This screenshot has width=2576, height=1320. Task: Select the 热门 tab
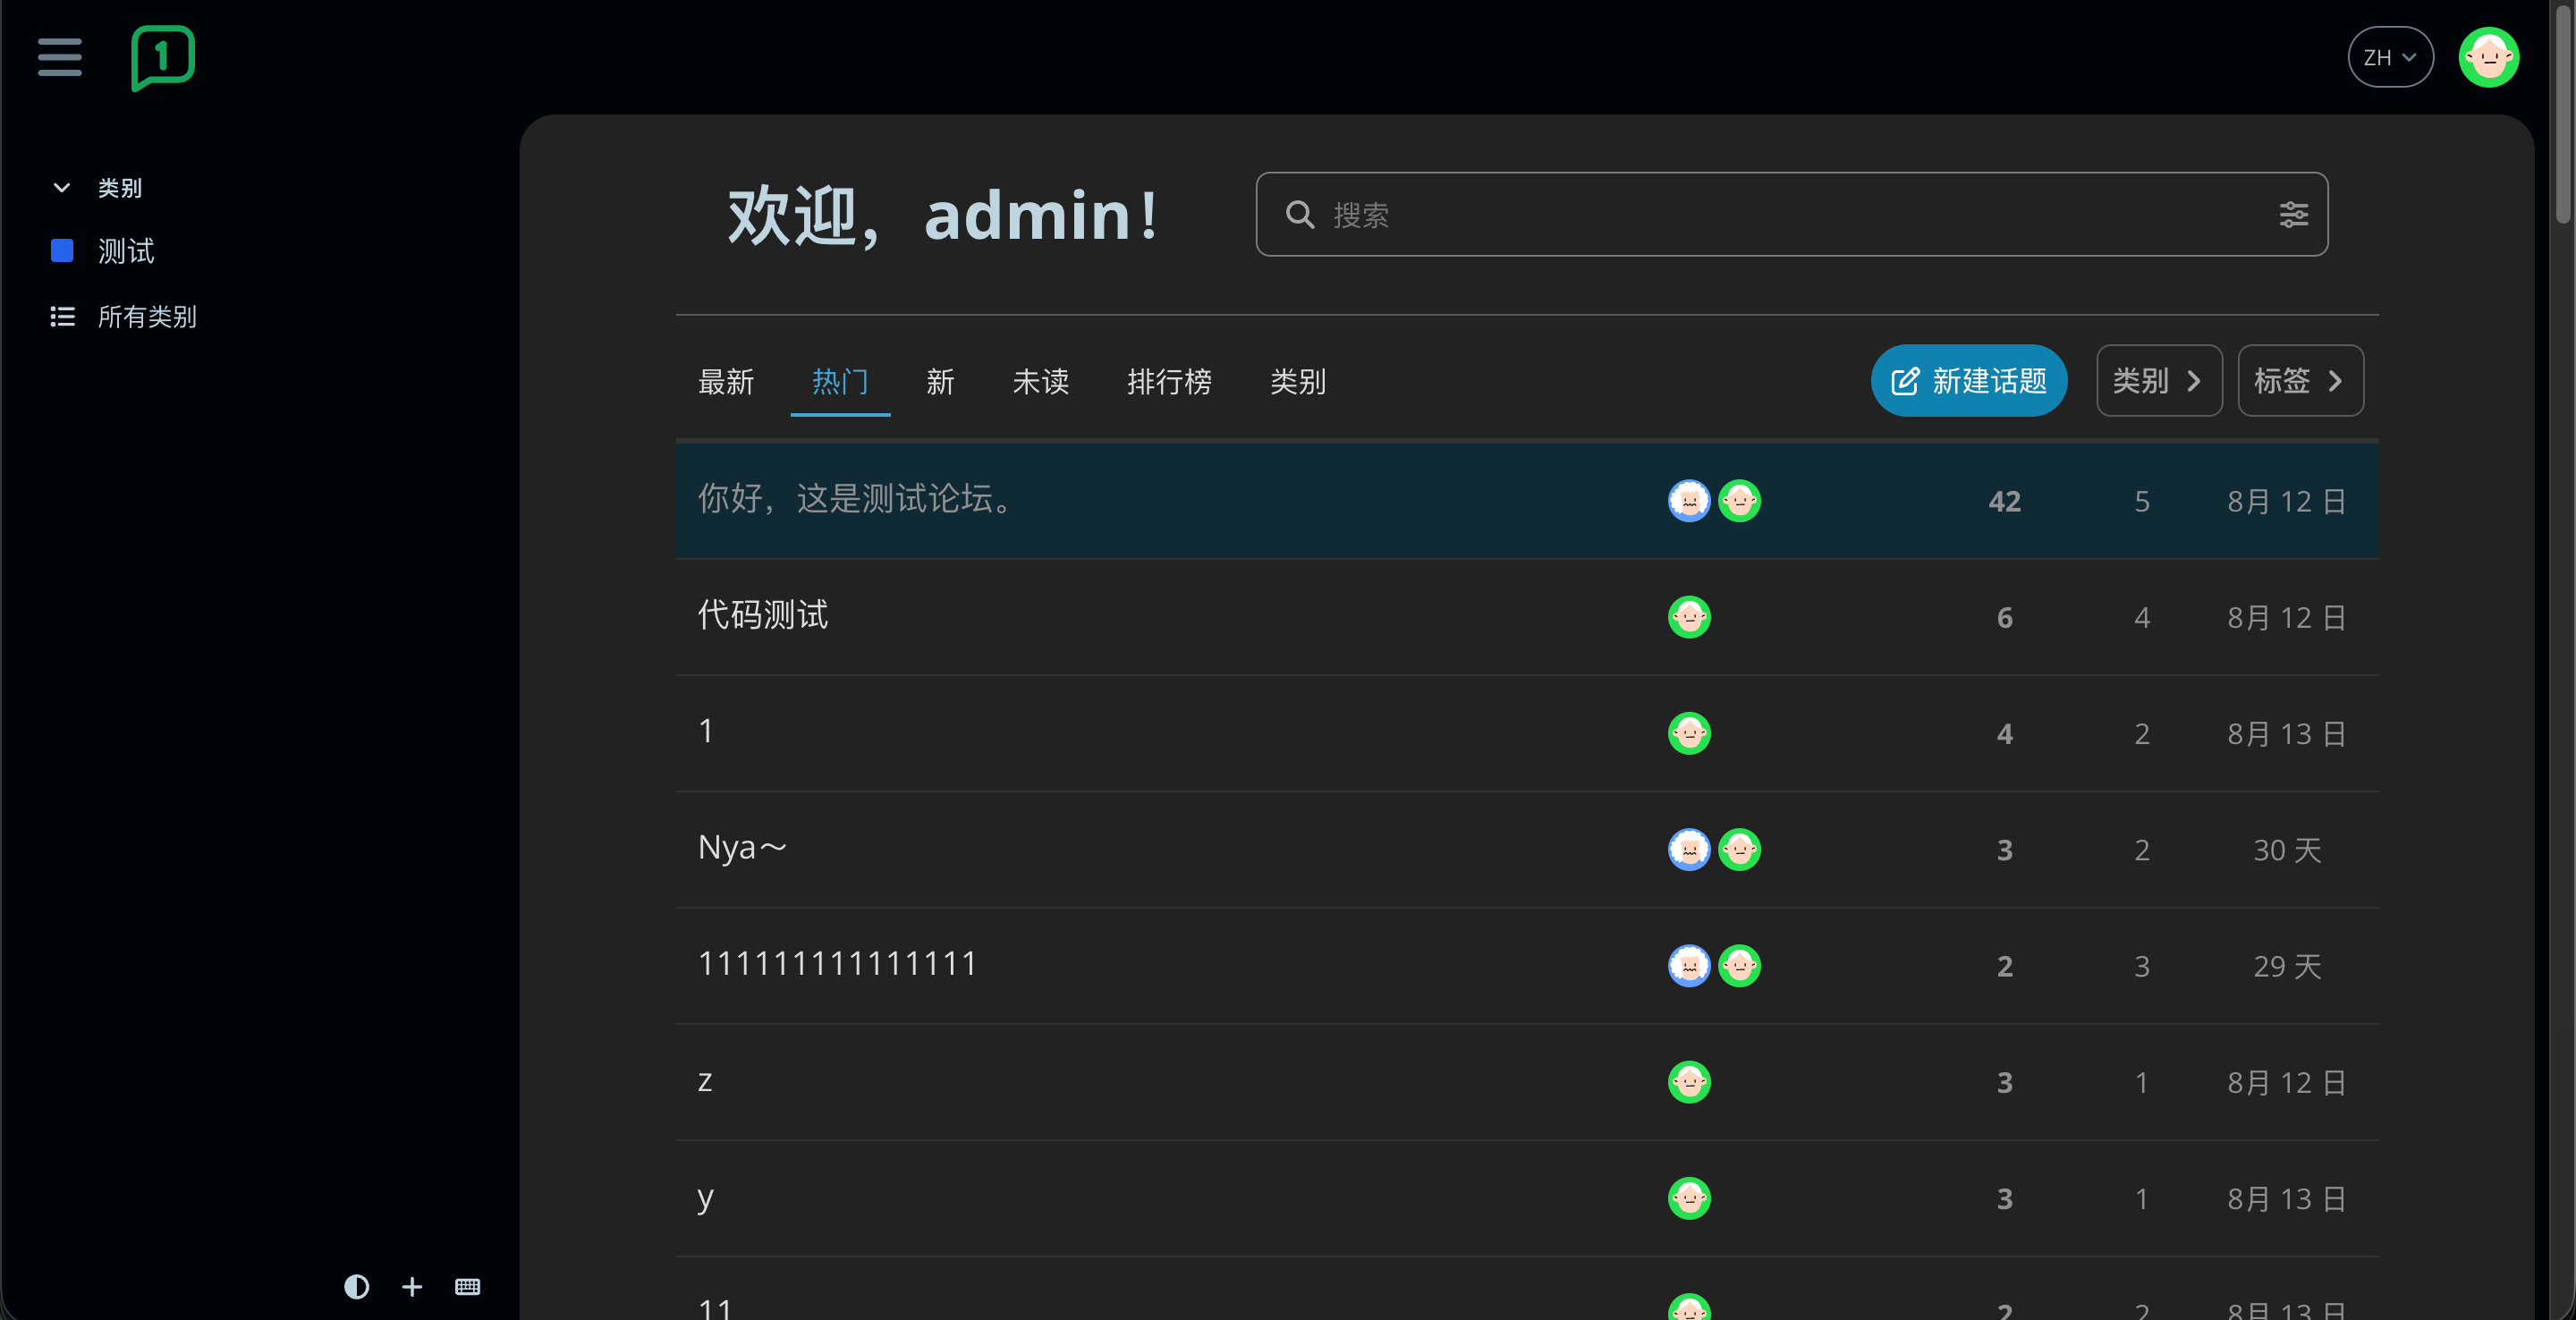840,381
